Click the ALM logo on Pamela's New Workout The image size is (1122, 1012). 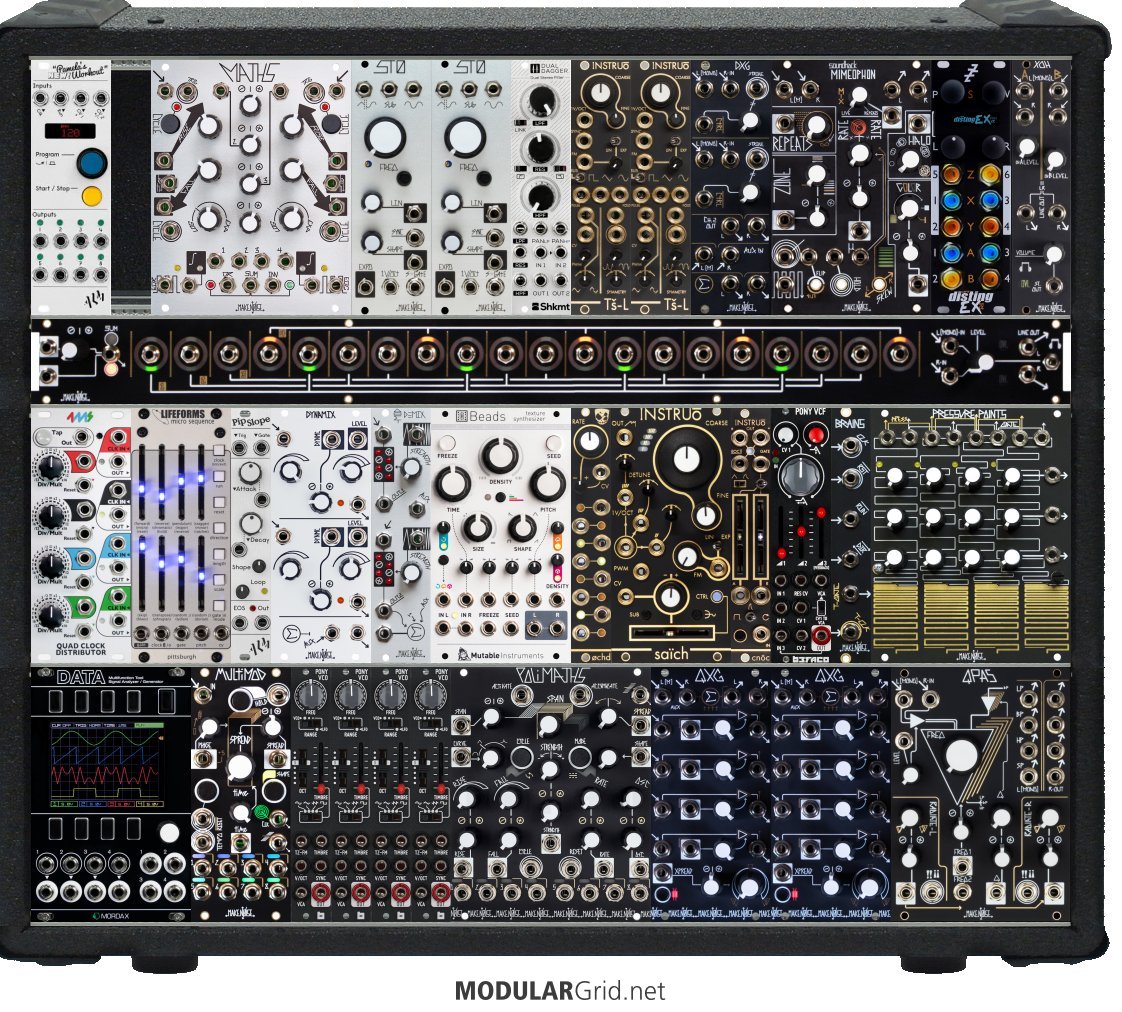pyautogui.click(x=94, y=298)
